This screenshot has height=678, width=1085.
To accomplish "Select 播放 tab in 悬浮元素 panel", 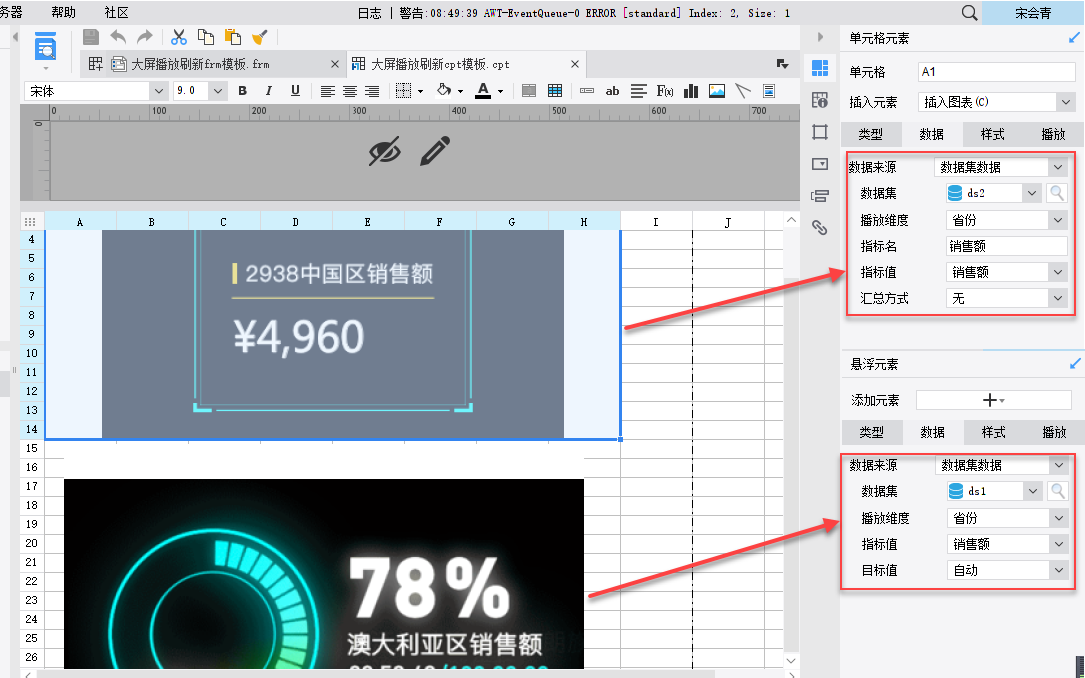I will (x=1054, y=432).
